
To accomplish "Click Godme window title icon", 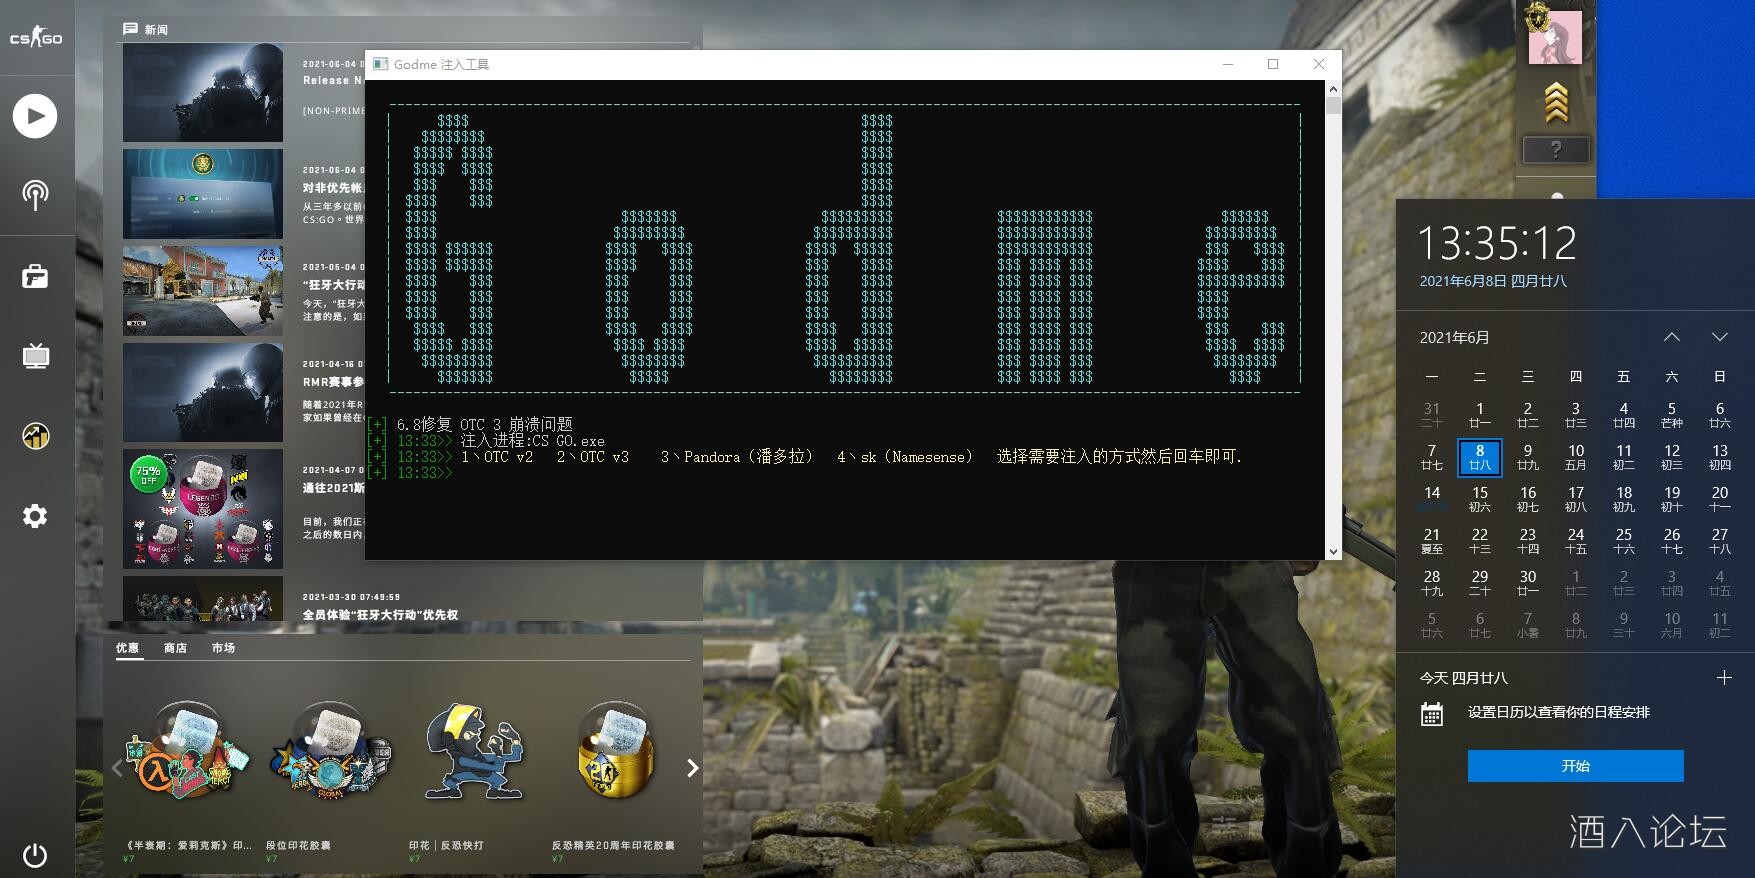I will pos(380,64).
